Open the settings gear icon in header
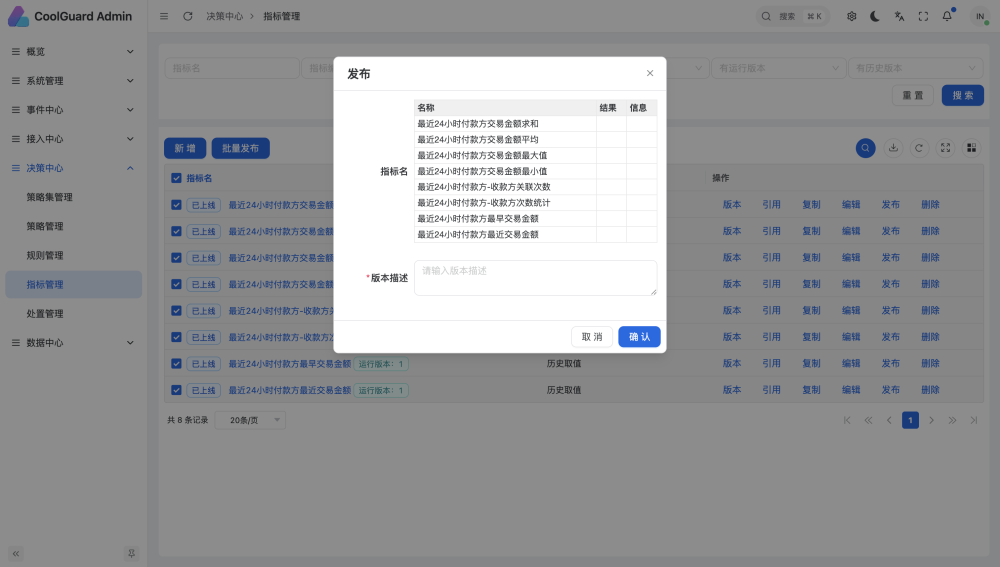This screenshot has width=1000, height=567. coord(851,16)
